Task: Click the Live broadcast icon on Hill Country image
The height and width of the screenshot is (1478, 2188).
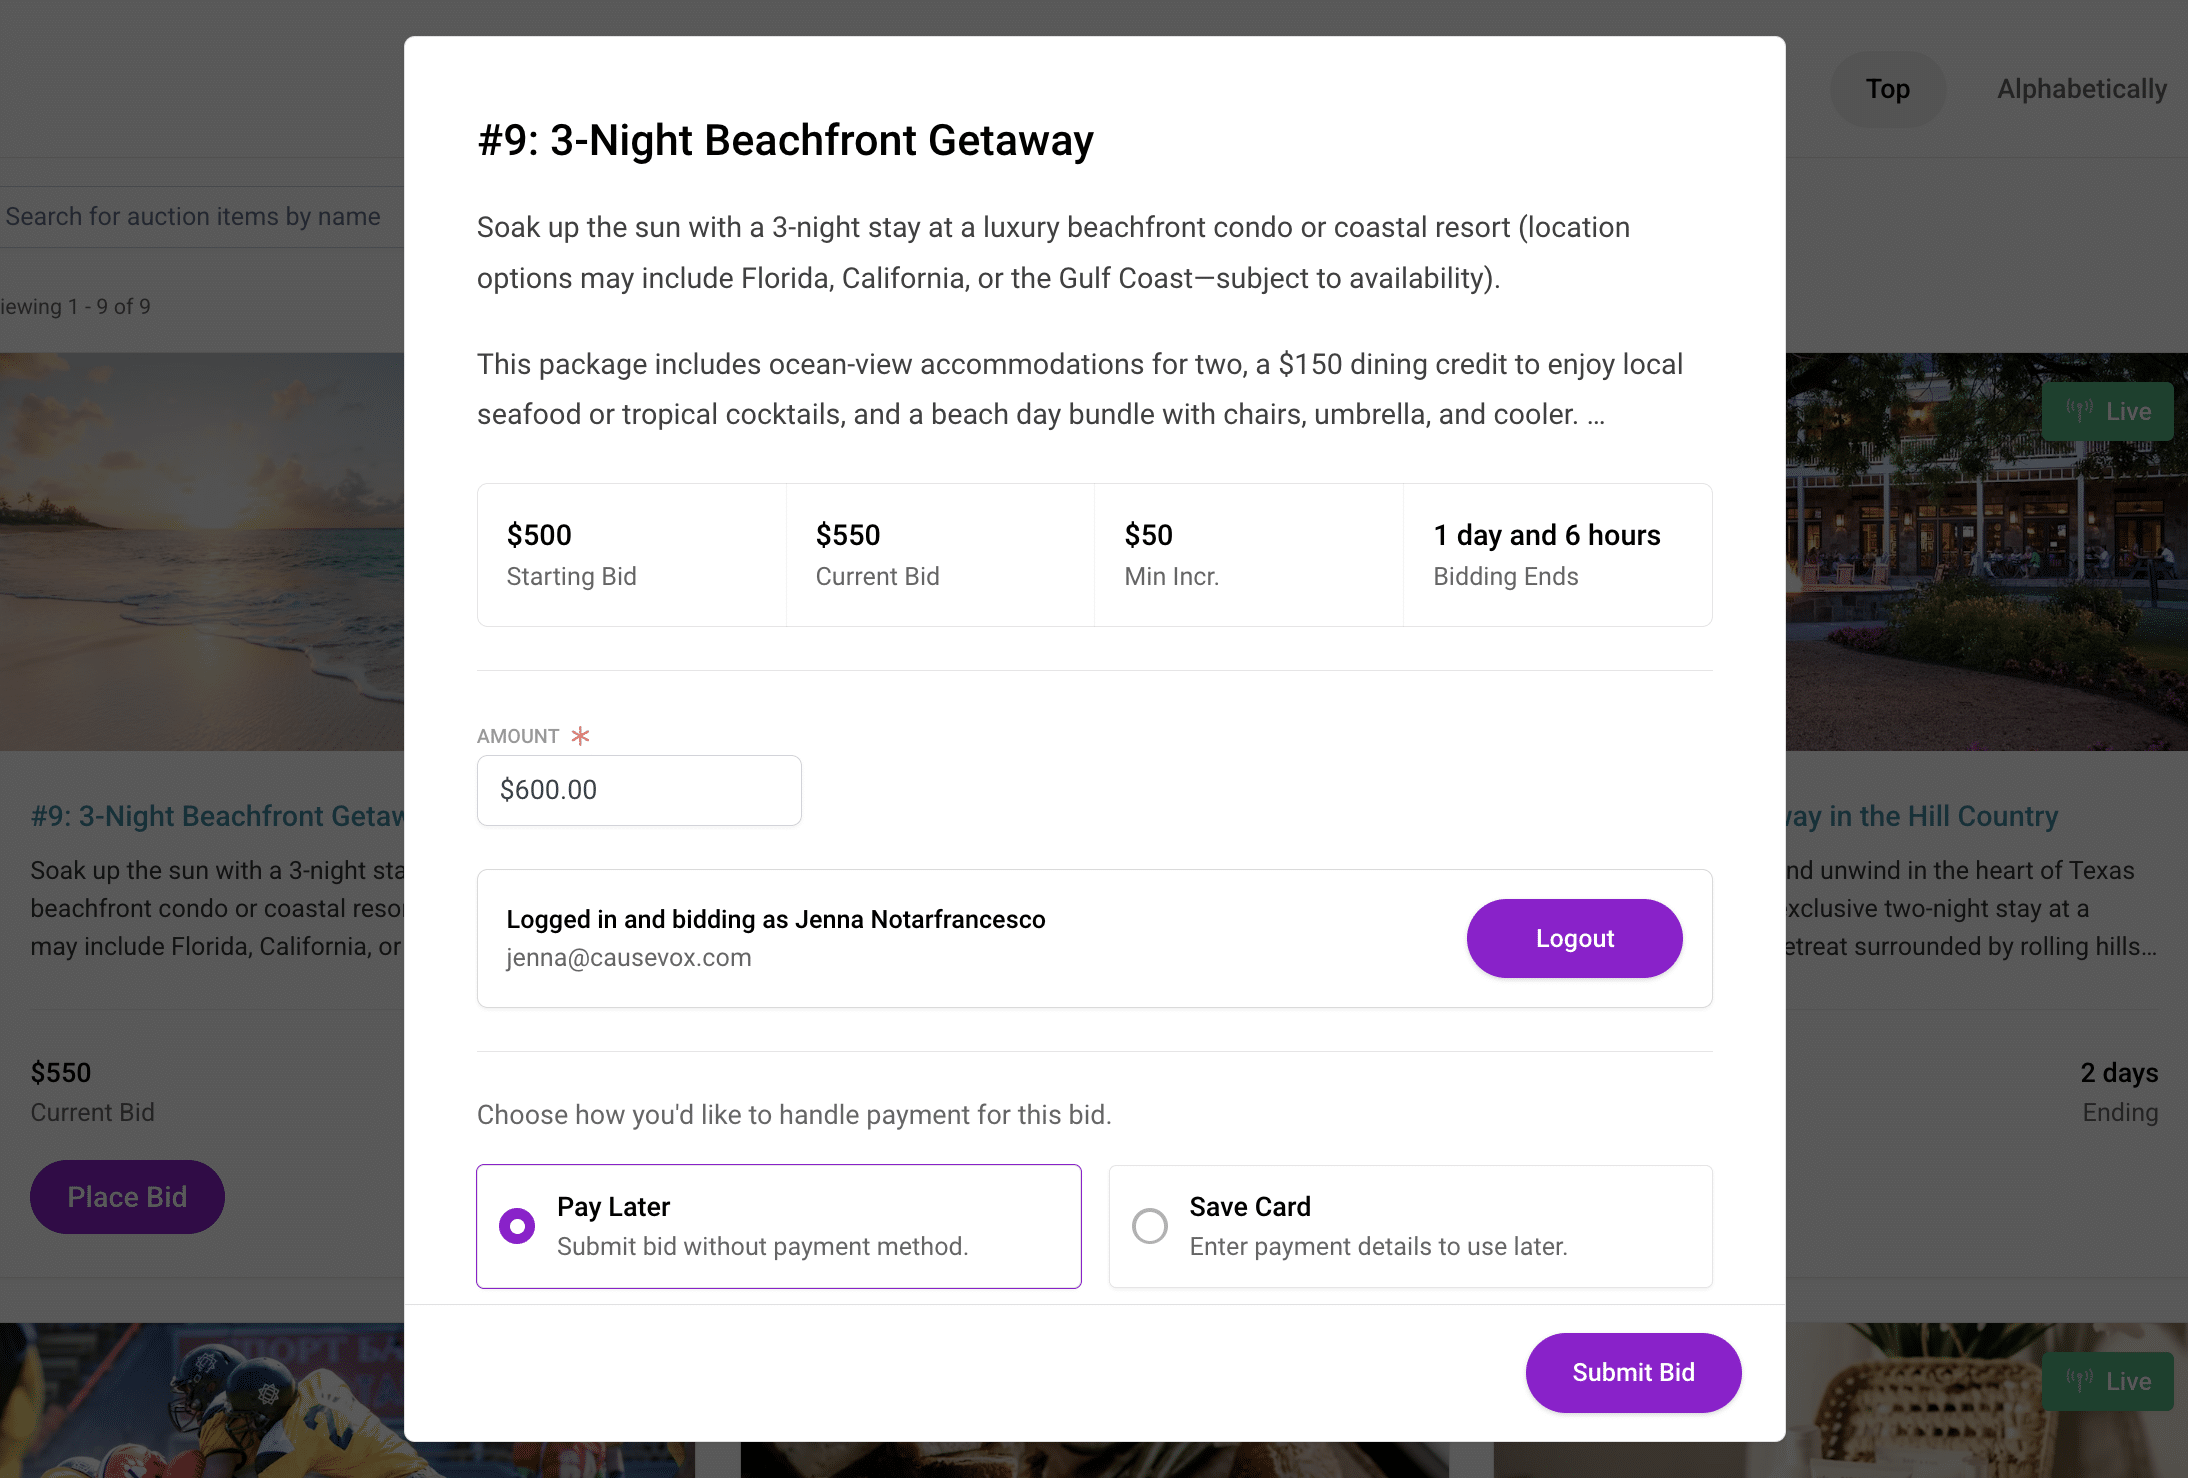Action: pyautogui.click(x=2080, y=411)
